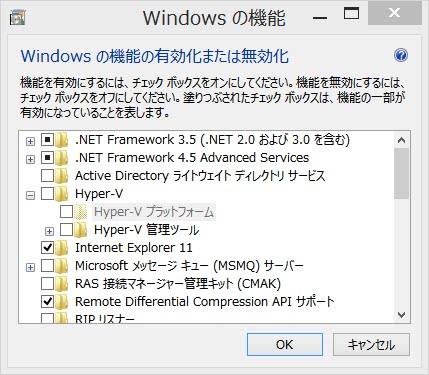Expand the Hyper-V 管理ツール node
Screen dimensions: 429x375
coord(49,231)
